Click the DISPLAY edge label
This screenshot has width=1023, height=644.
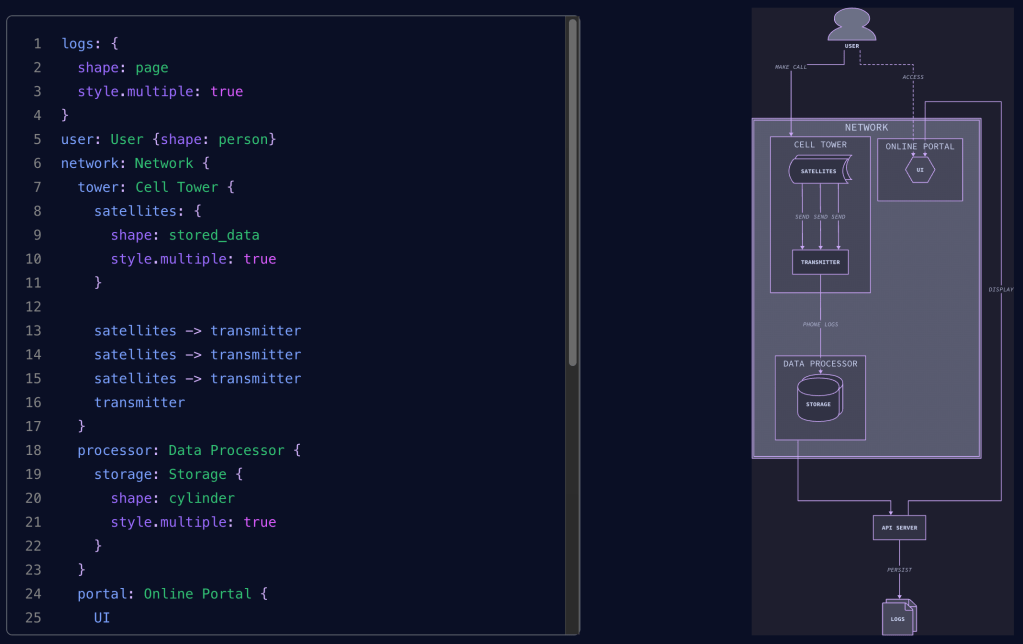1001,289
